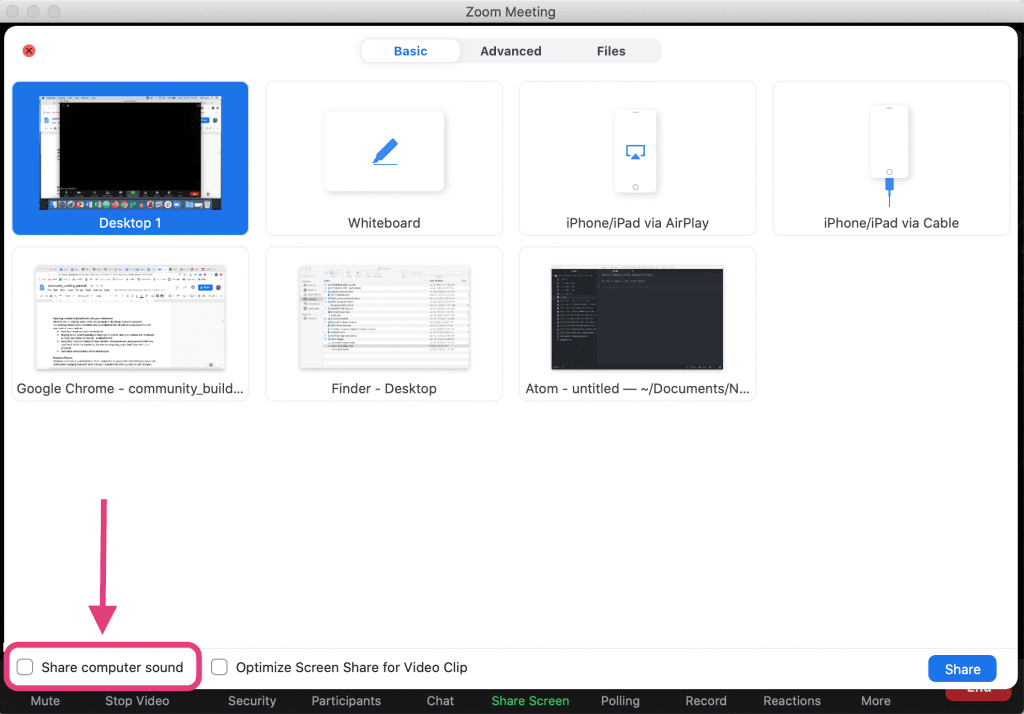Open Polling in the meeting toolbar
This screenshot has height=714, width=1024.
(x=620, y=700)
